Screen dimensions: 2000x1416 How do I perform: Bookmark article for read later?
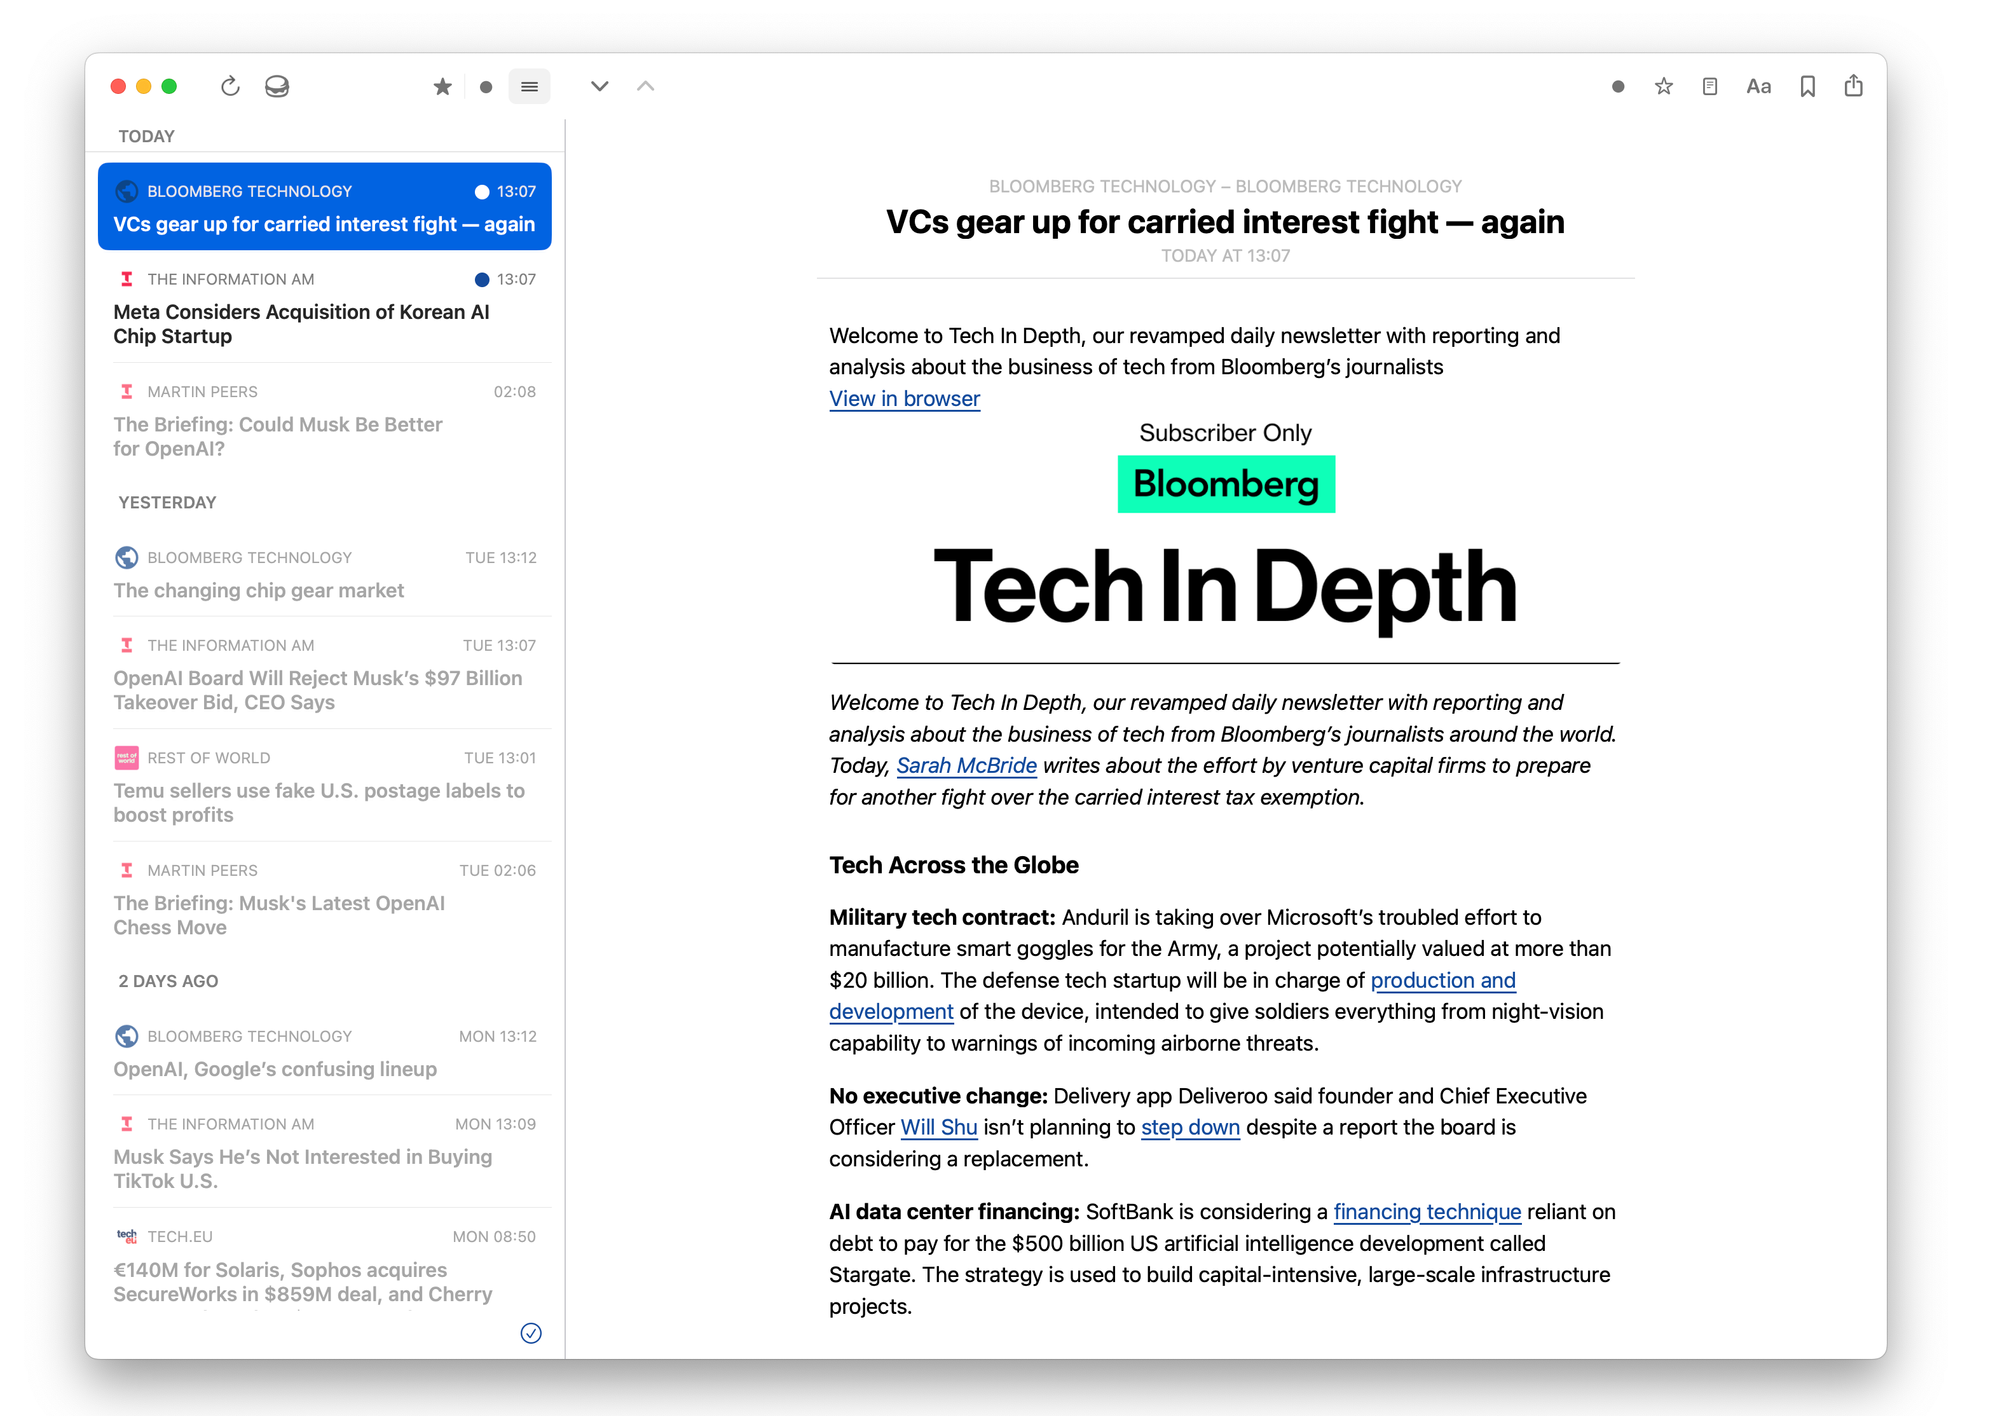click(x=1807, y=87)
